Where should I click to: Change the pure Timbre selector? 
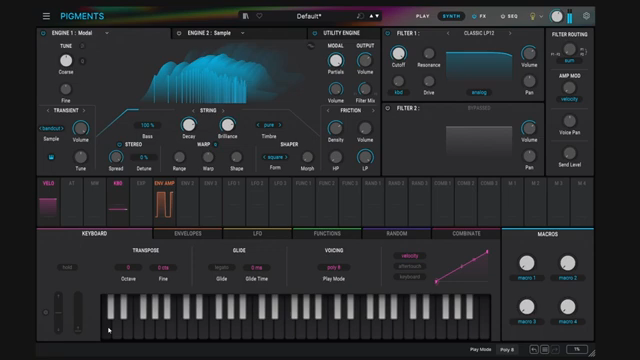click(x=269, y=125)
